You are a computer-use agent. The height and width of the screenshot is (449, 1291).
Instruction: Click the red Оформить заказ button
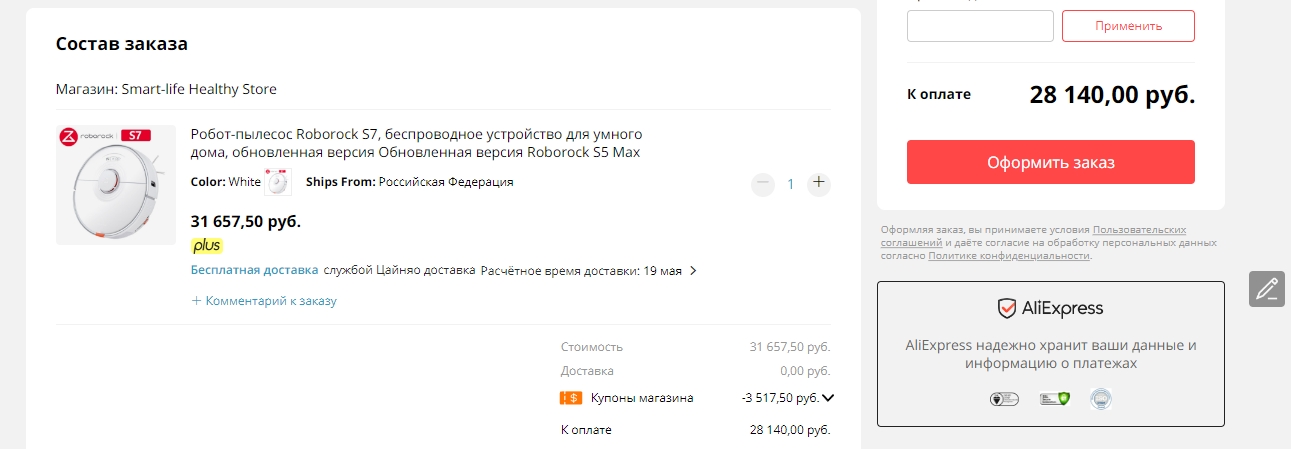click(1051, 162)
